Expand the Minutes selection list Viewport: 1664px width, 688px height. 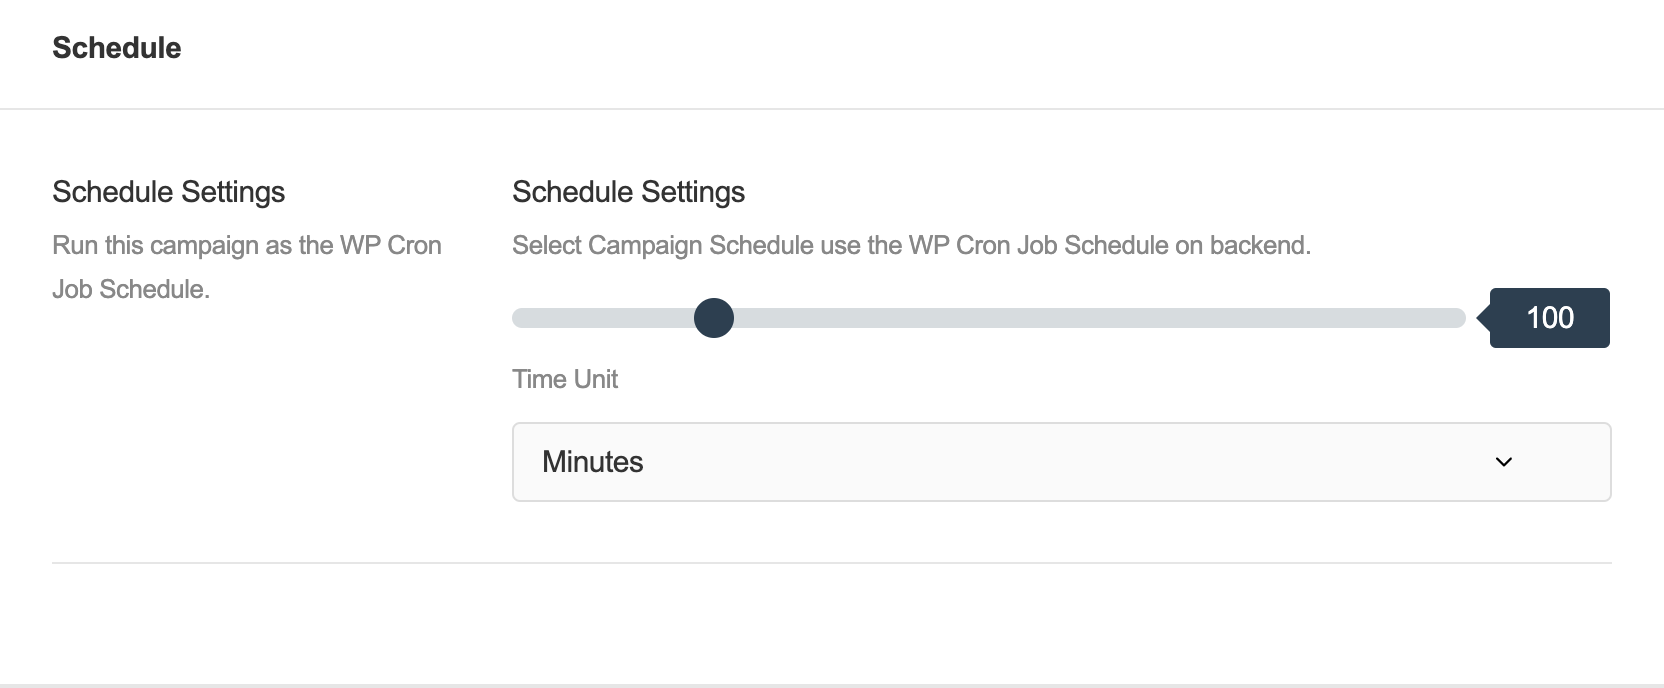click(x=1060, y=462)
